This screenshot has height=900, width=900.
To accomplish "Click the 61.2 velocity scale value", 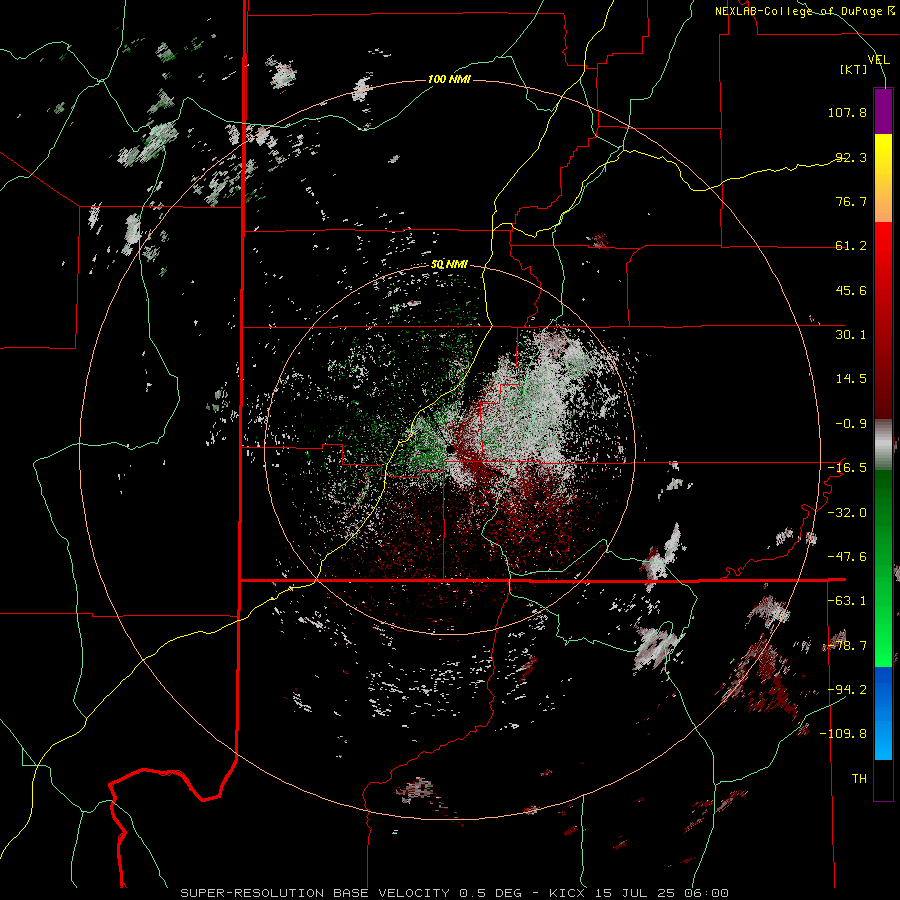I will 851,246.
